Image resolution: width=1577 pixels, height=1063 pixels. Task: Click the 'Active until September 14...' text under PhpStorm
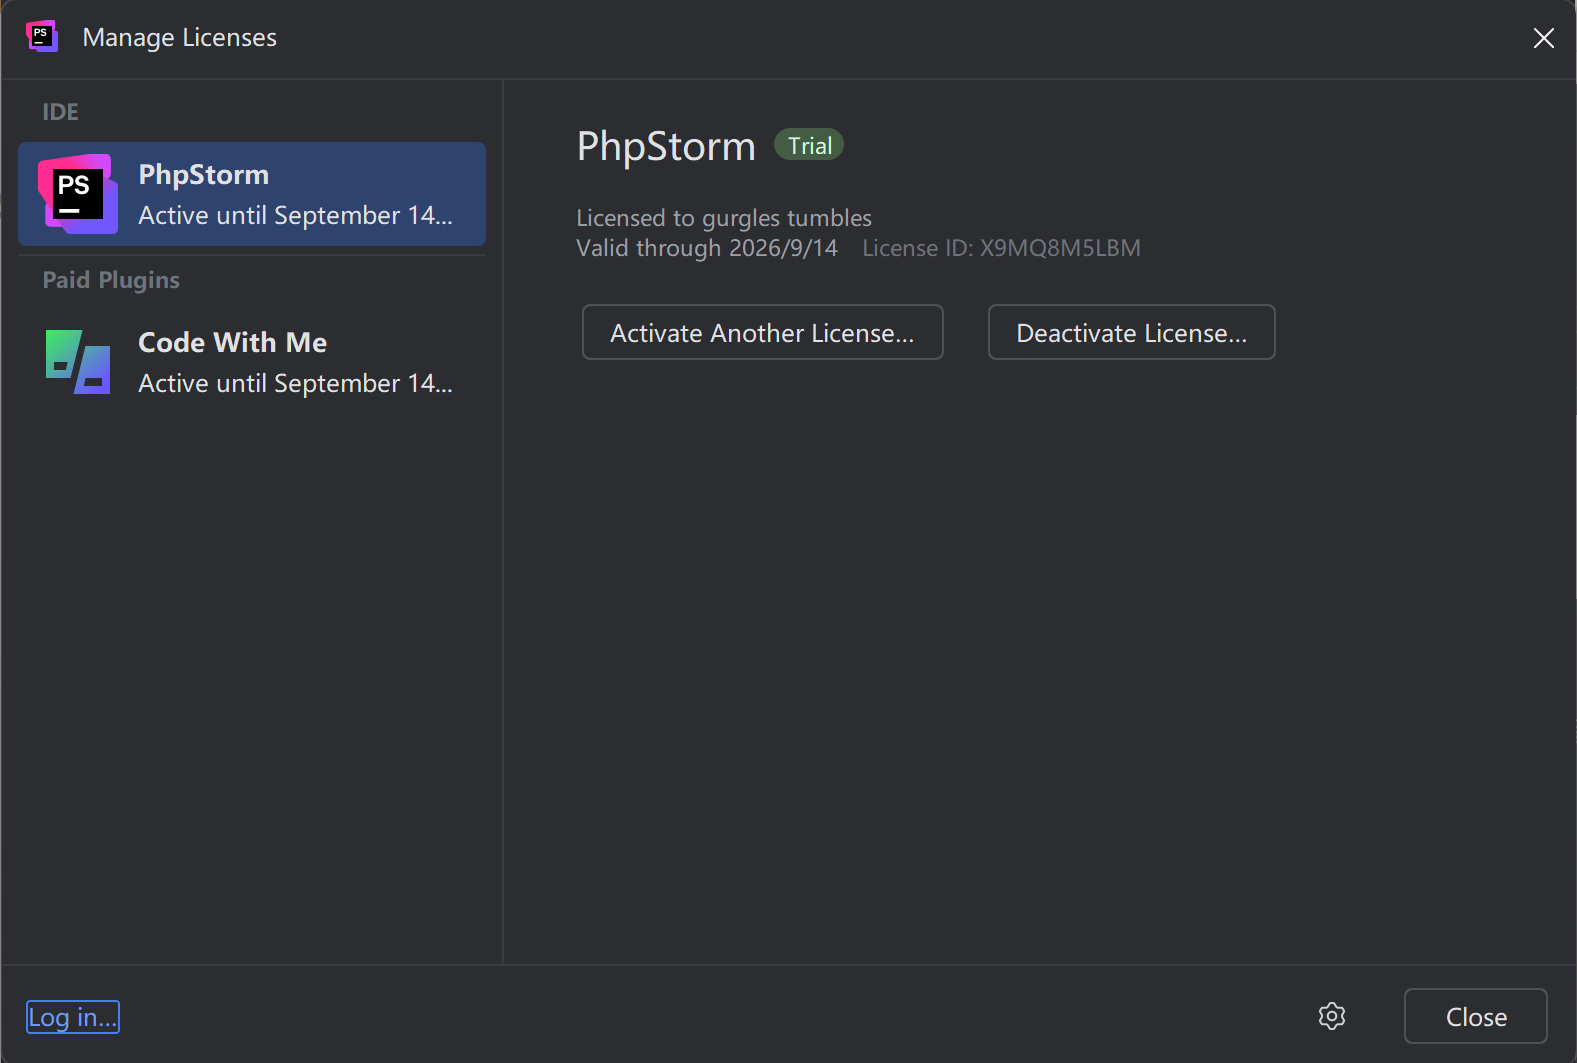coord(295,215)
